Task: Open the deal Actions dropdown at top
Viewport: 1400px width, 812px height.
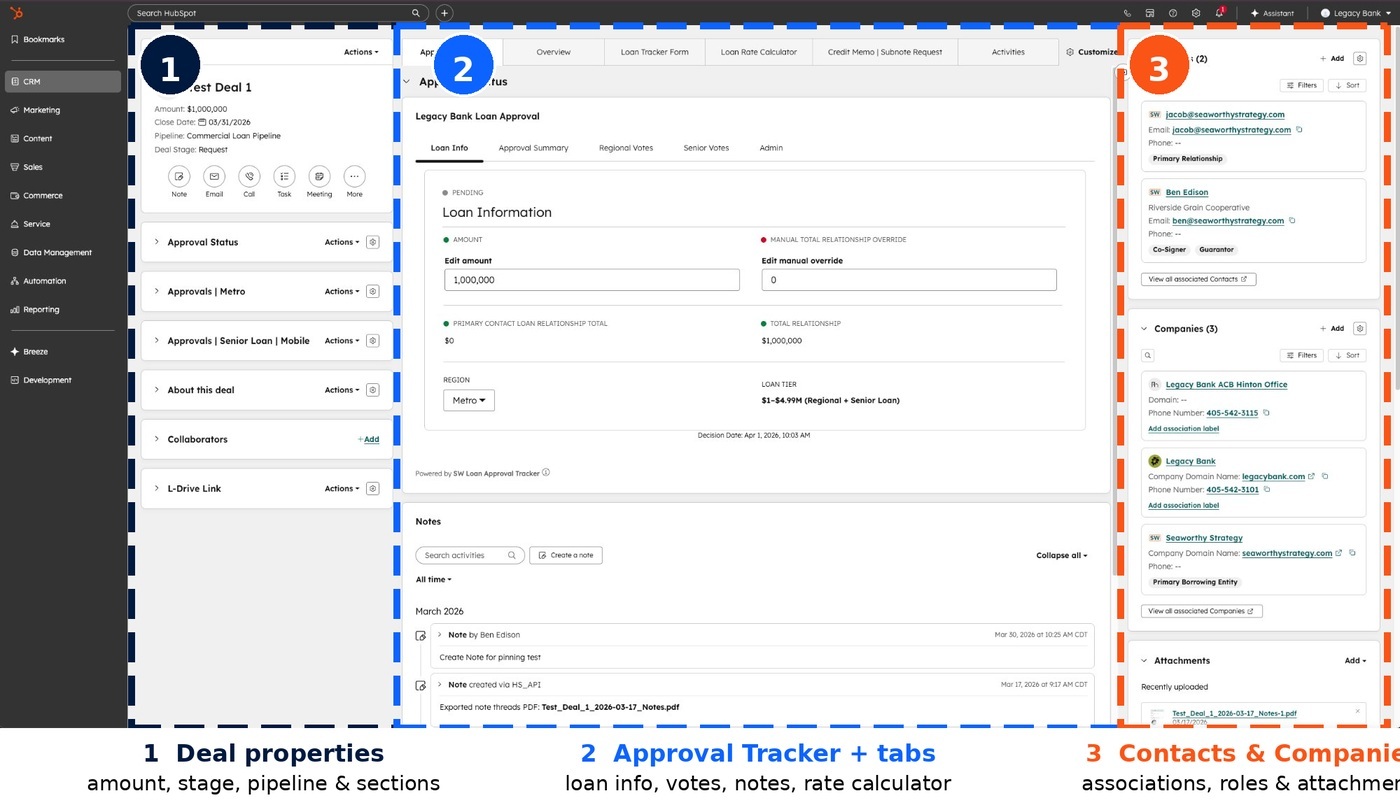Action: (361, 52)
